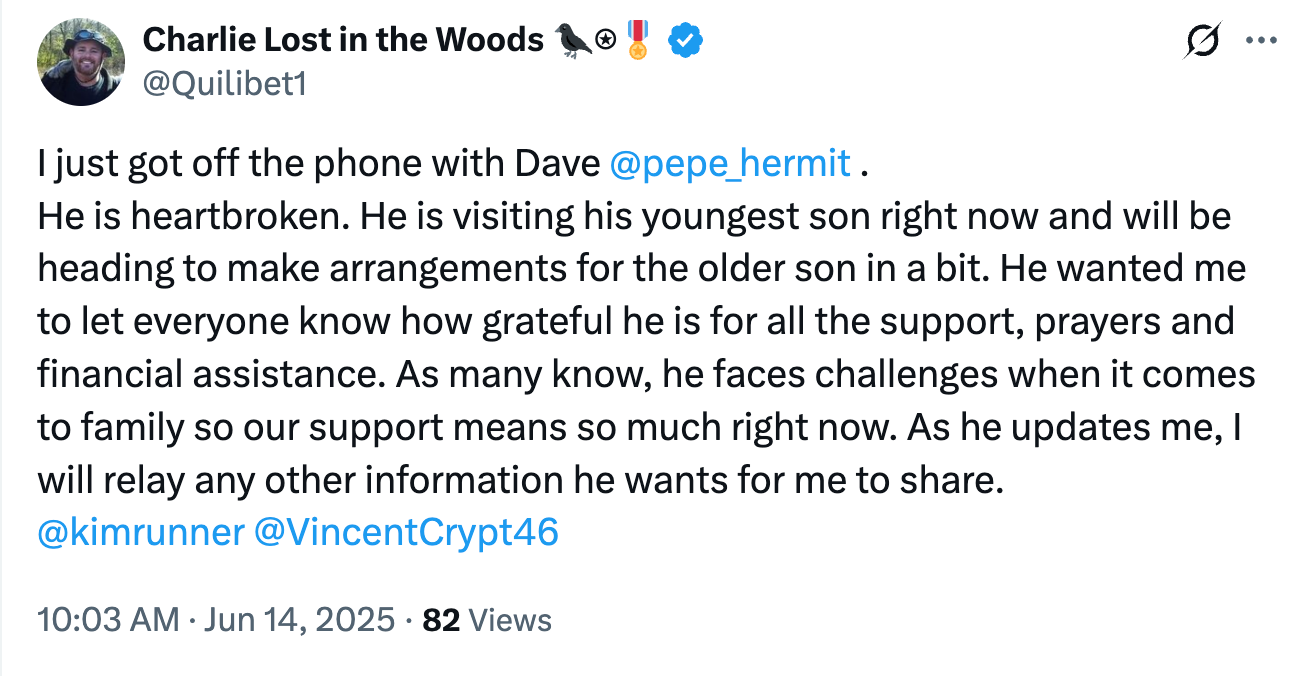This screenshot has height=676, width=1292.
Task: Click the bold 82 view count number
Action: coord(441,620)
